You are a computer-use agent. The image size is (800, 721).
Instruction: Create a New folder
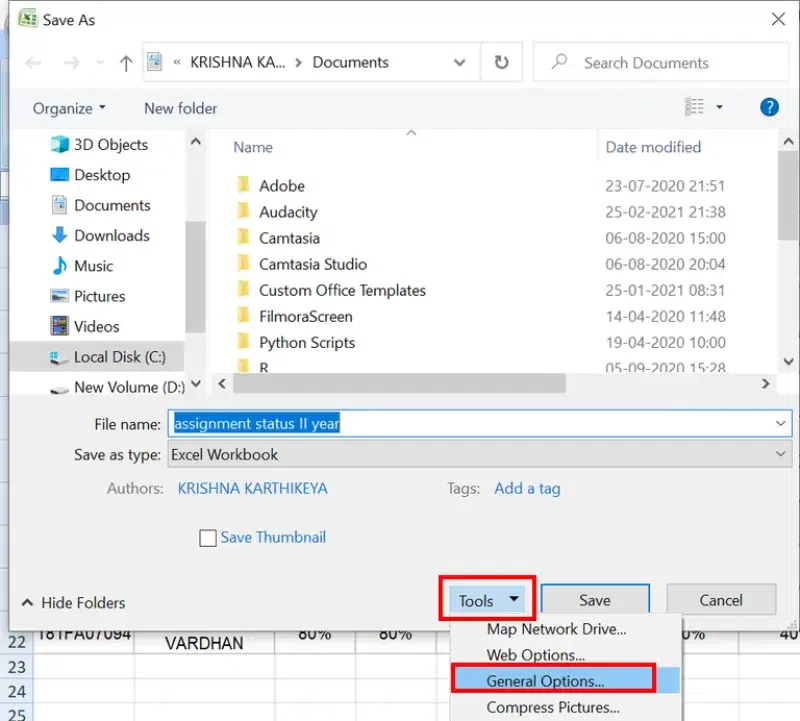[181, 108]
